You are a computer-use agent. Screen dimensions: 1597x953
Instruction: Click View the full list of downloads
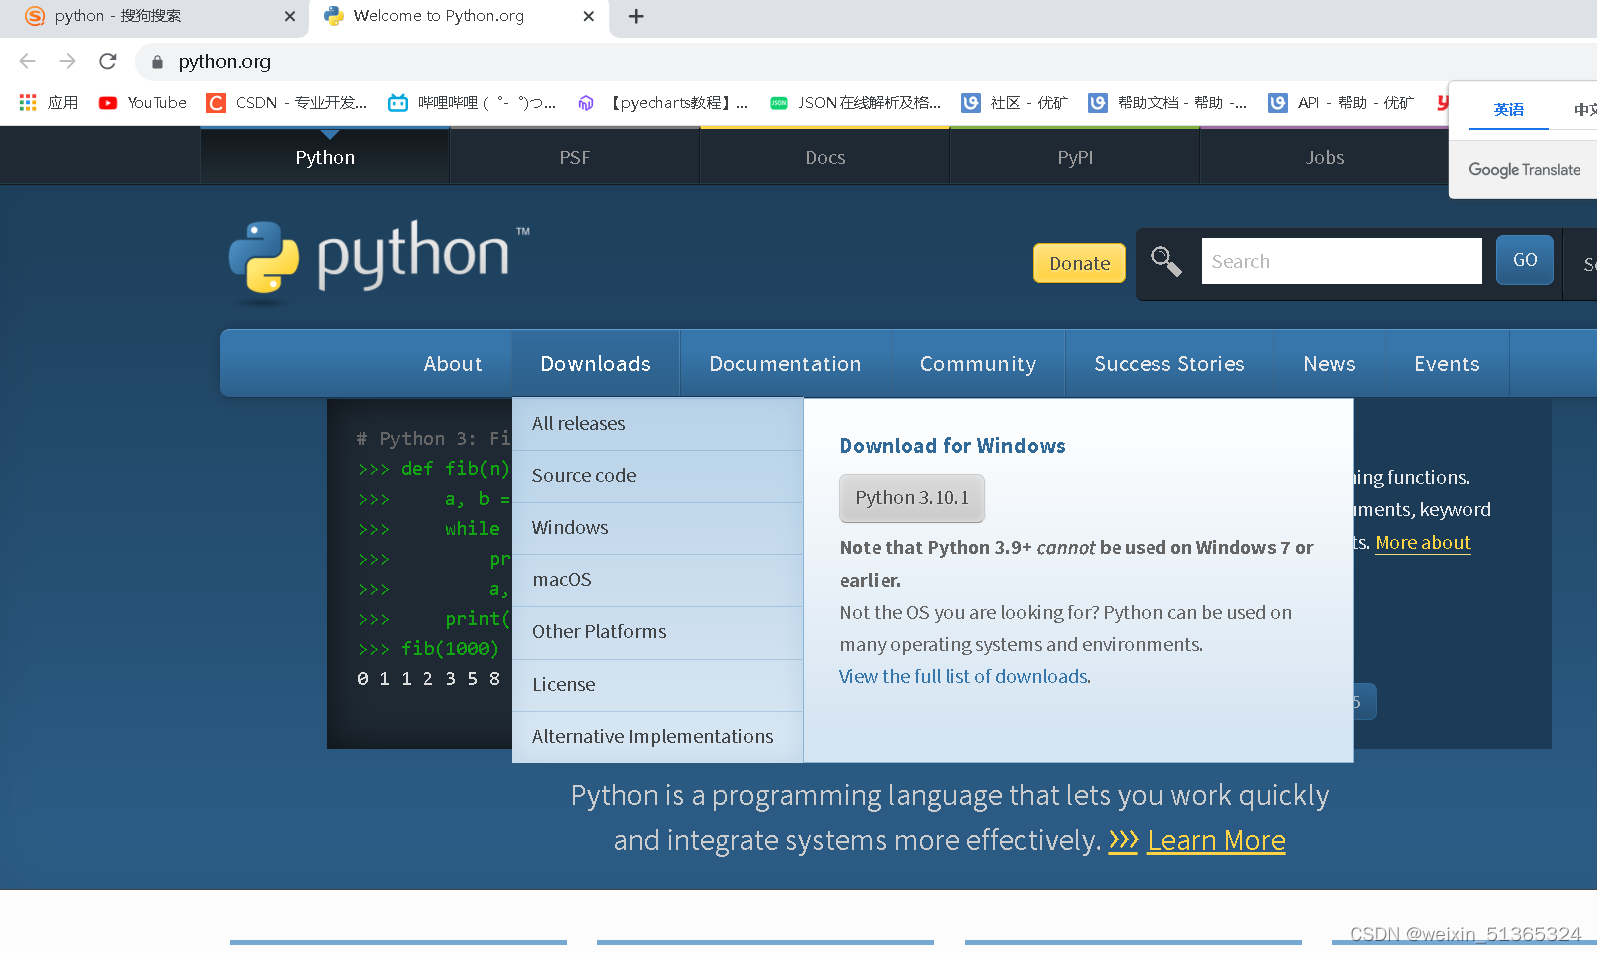click(964, 677)
